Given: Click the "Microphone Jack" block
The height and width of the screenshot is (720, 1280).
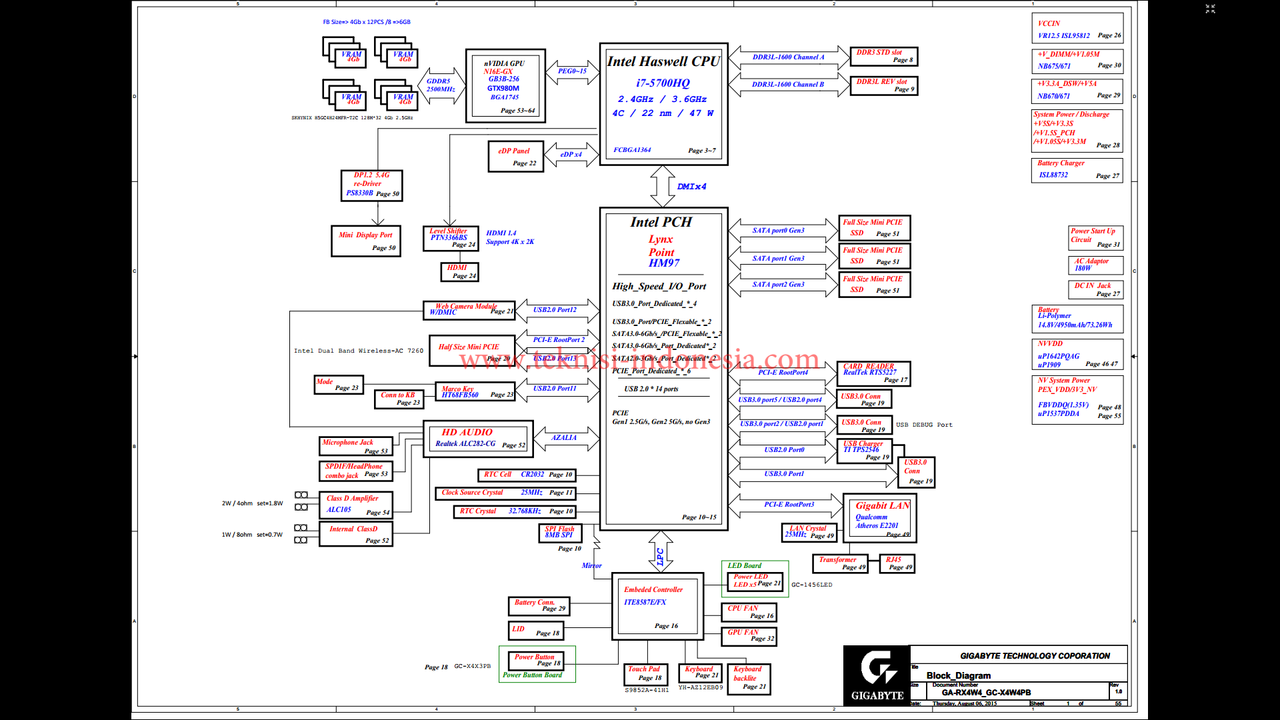Looking at the screenshot, I should point(355,446).
